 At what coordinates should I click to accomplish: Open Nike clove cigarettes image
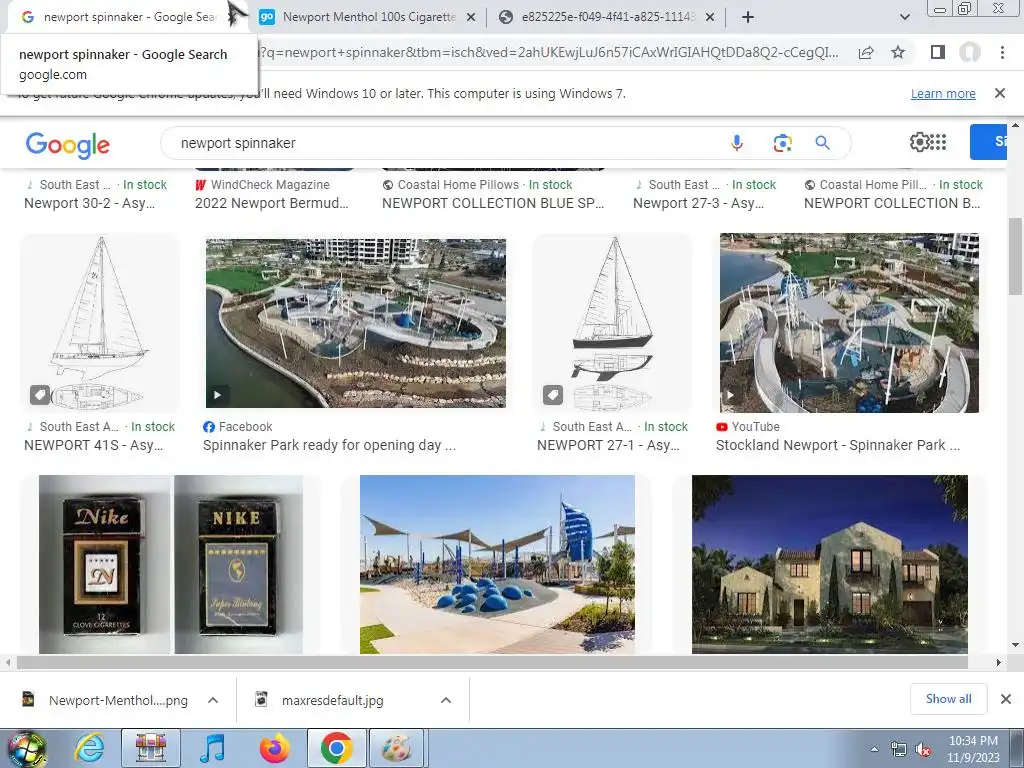pos(171,564)
